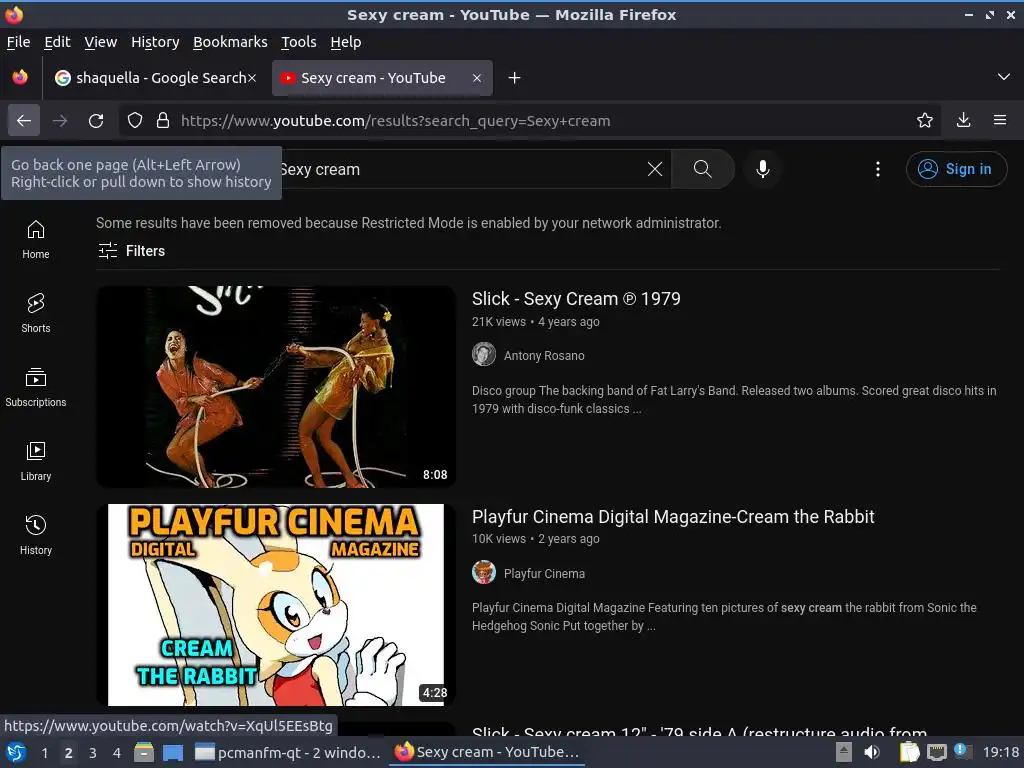
Task: Open the Firefox hamburger application menu
Action: (x=1000, y=121)
